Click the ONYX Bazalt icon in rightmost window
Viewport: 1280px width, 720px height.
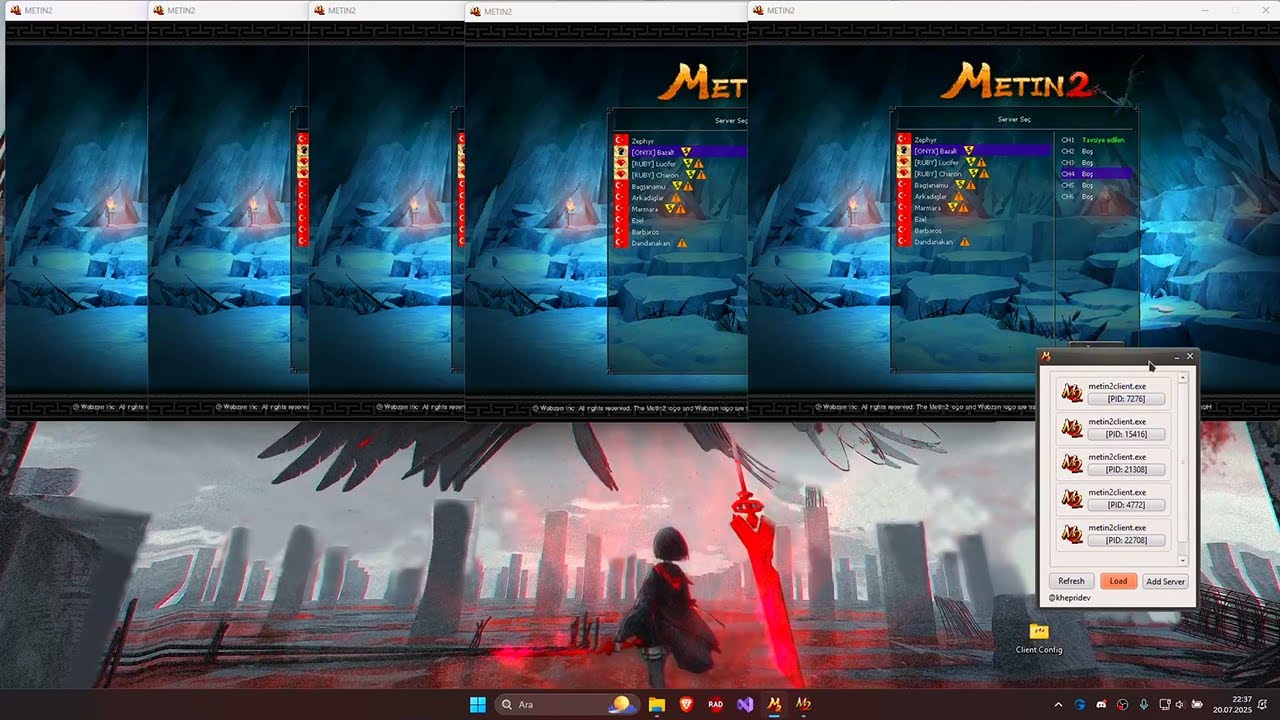click(x=904, y=151)
